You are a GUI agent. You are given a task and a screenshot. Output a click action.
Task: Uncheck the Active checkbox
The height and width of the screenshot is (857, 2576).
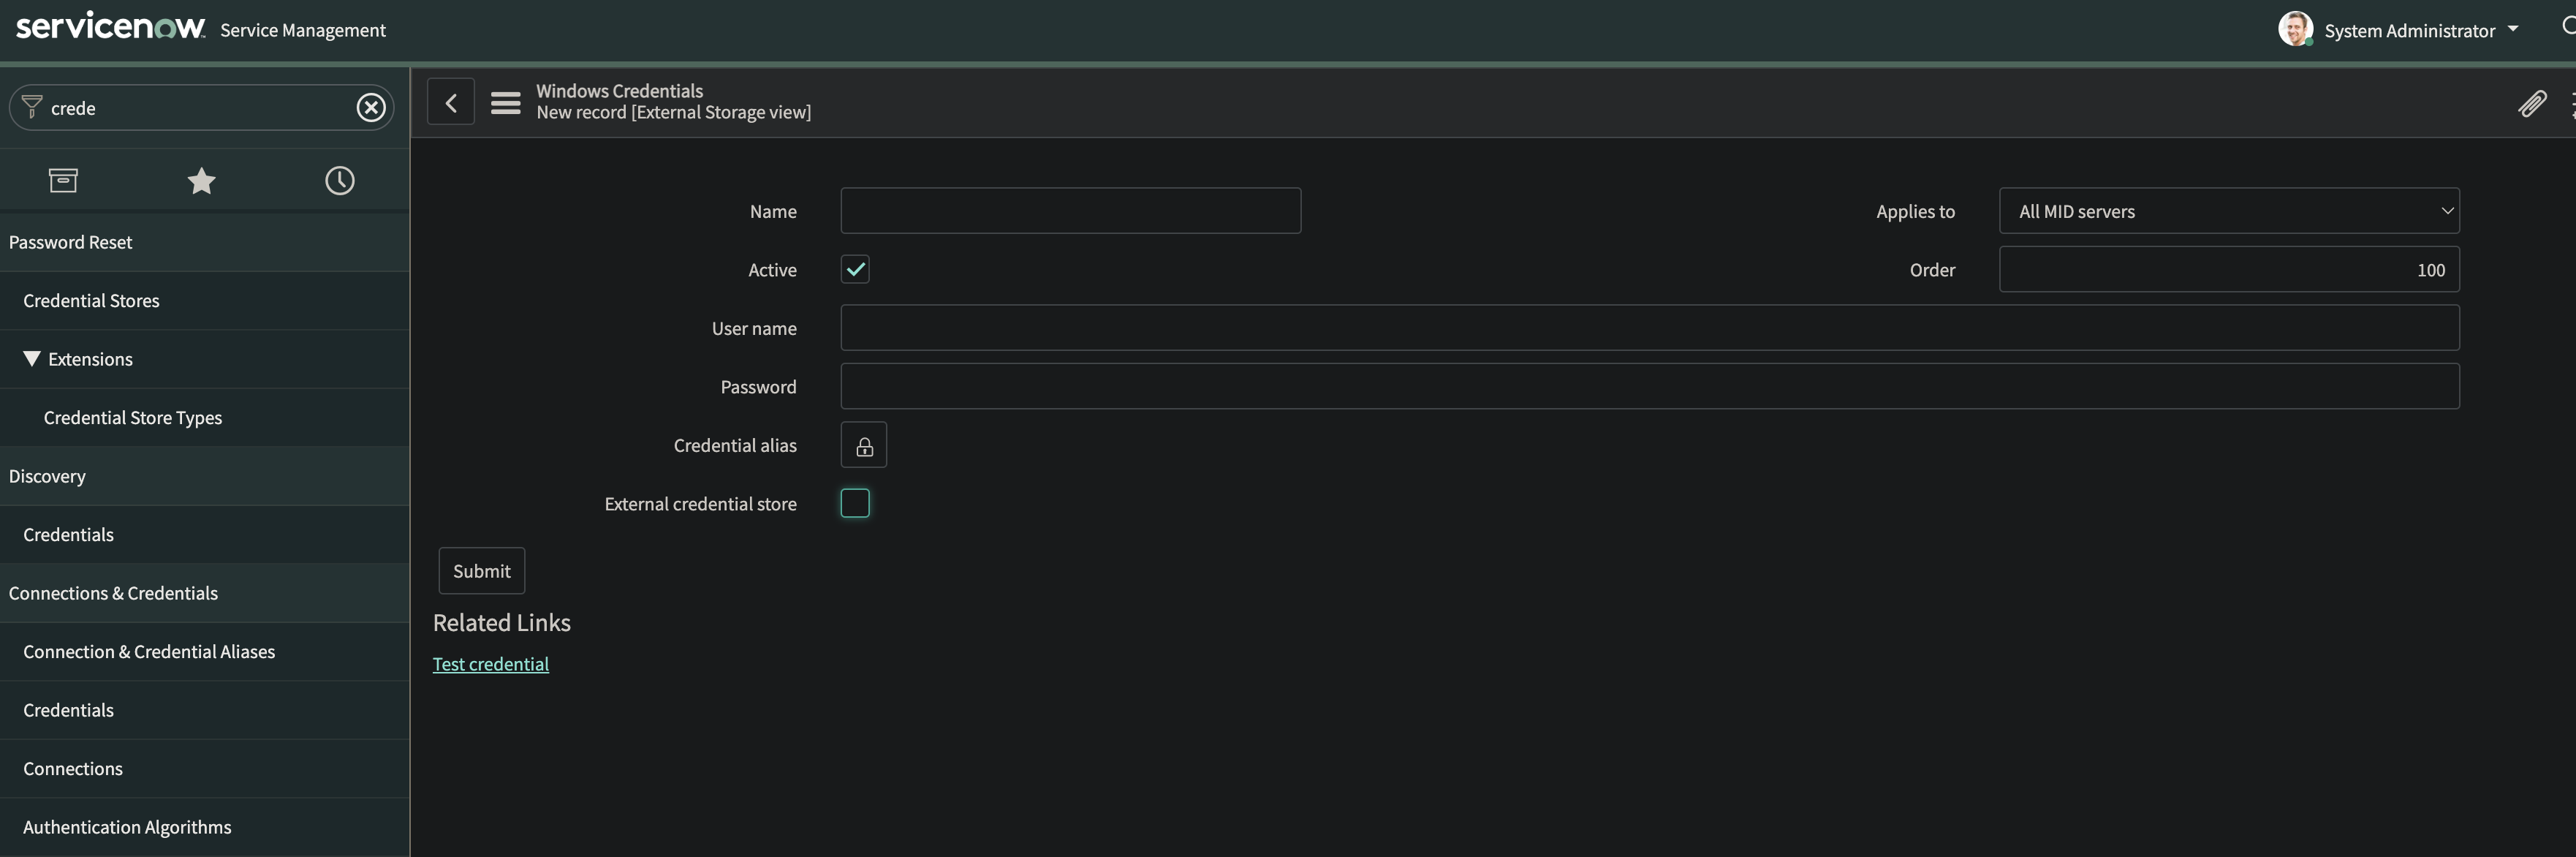[x=855, y=270]
